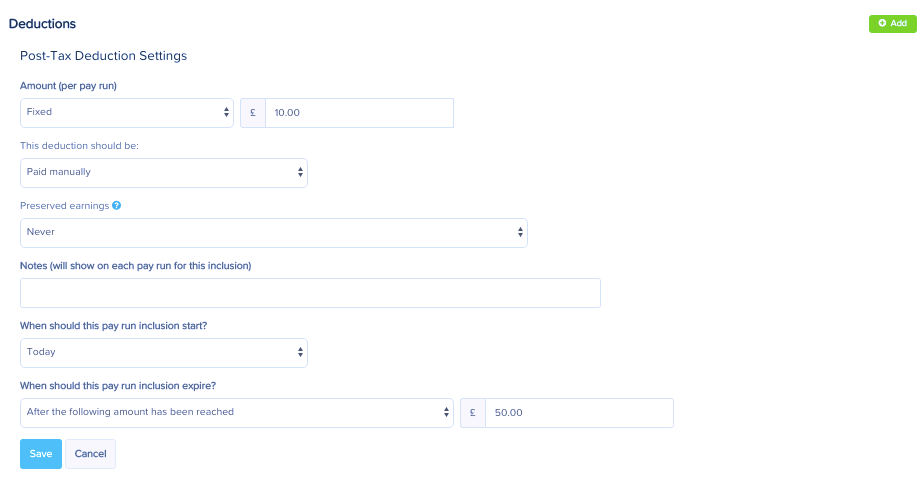924x478 pixels.
Task: Open the Paid manually dropdown
Action: [164, 173]
